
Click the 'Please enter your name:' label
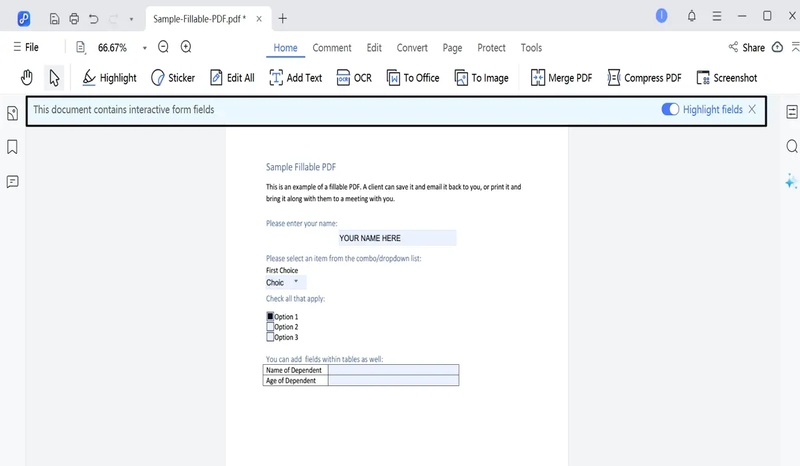click(x=302, y=223)
